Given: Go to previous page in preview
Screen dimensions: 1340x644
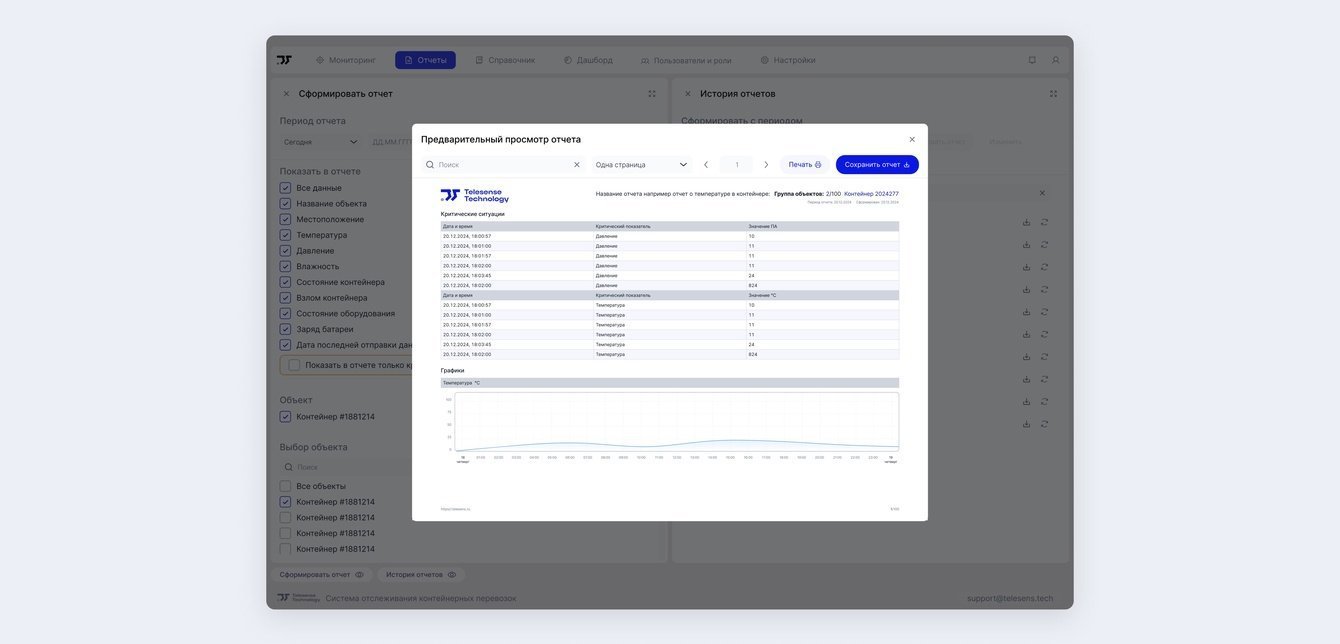Looking at the screenshot, I should pos(706,164).
